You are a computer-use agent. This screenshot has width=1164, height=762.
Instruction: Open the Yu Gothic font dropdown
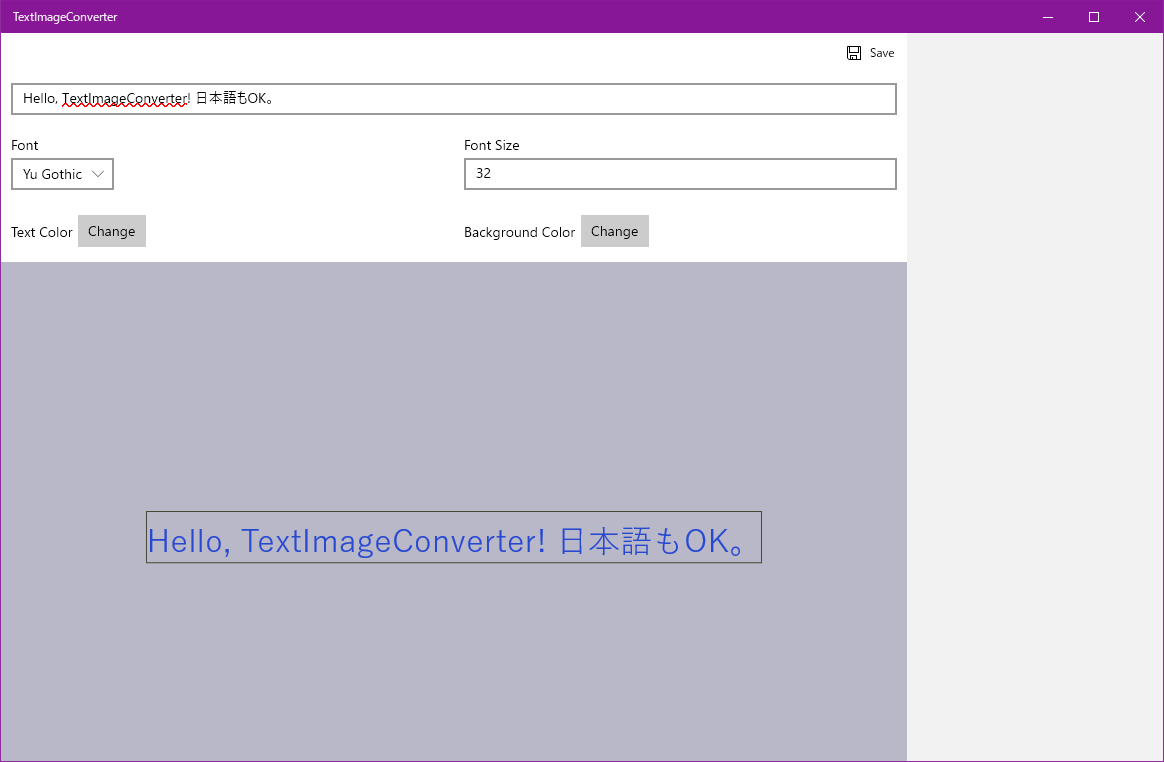click(62, 174)
